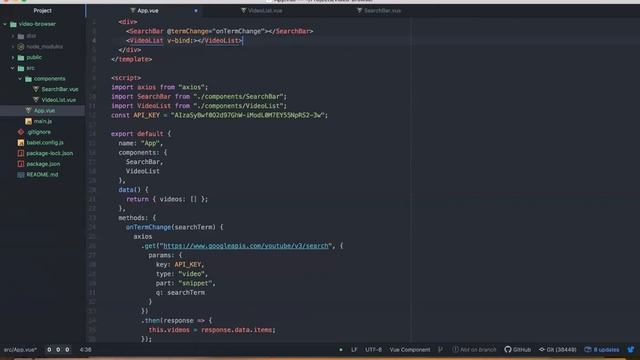Click 'import axios from "axios"' line
This screenshot has height=360, width=640.
[x=159, y=87]
